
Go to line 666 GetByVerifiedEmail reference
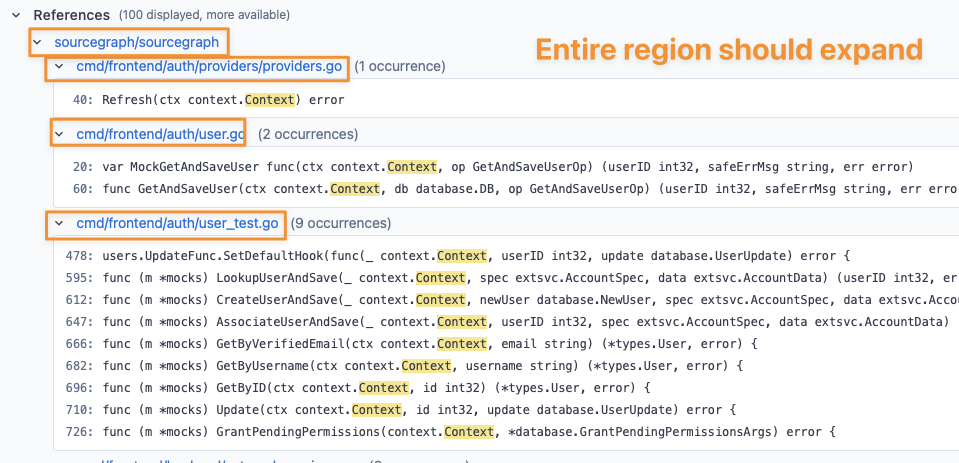pyautogui.click(x=412, y=344)
